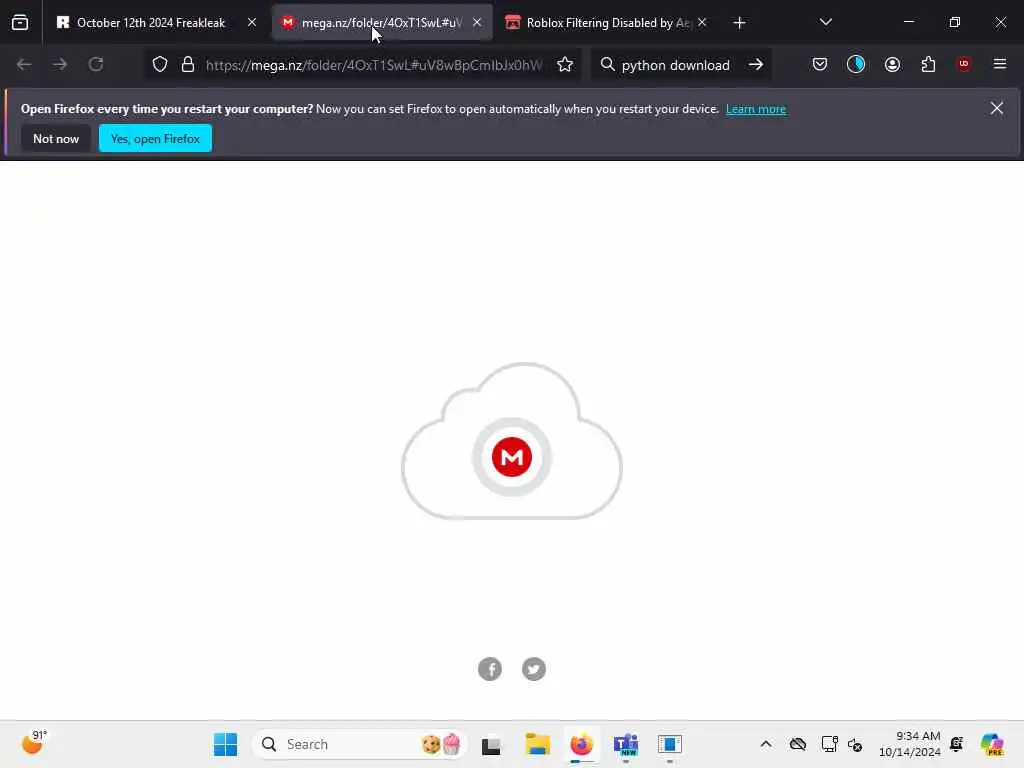Open clock and calendar 9:34 AM

coord(910,744)
